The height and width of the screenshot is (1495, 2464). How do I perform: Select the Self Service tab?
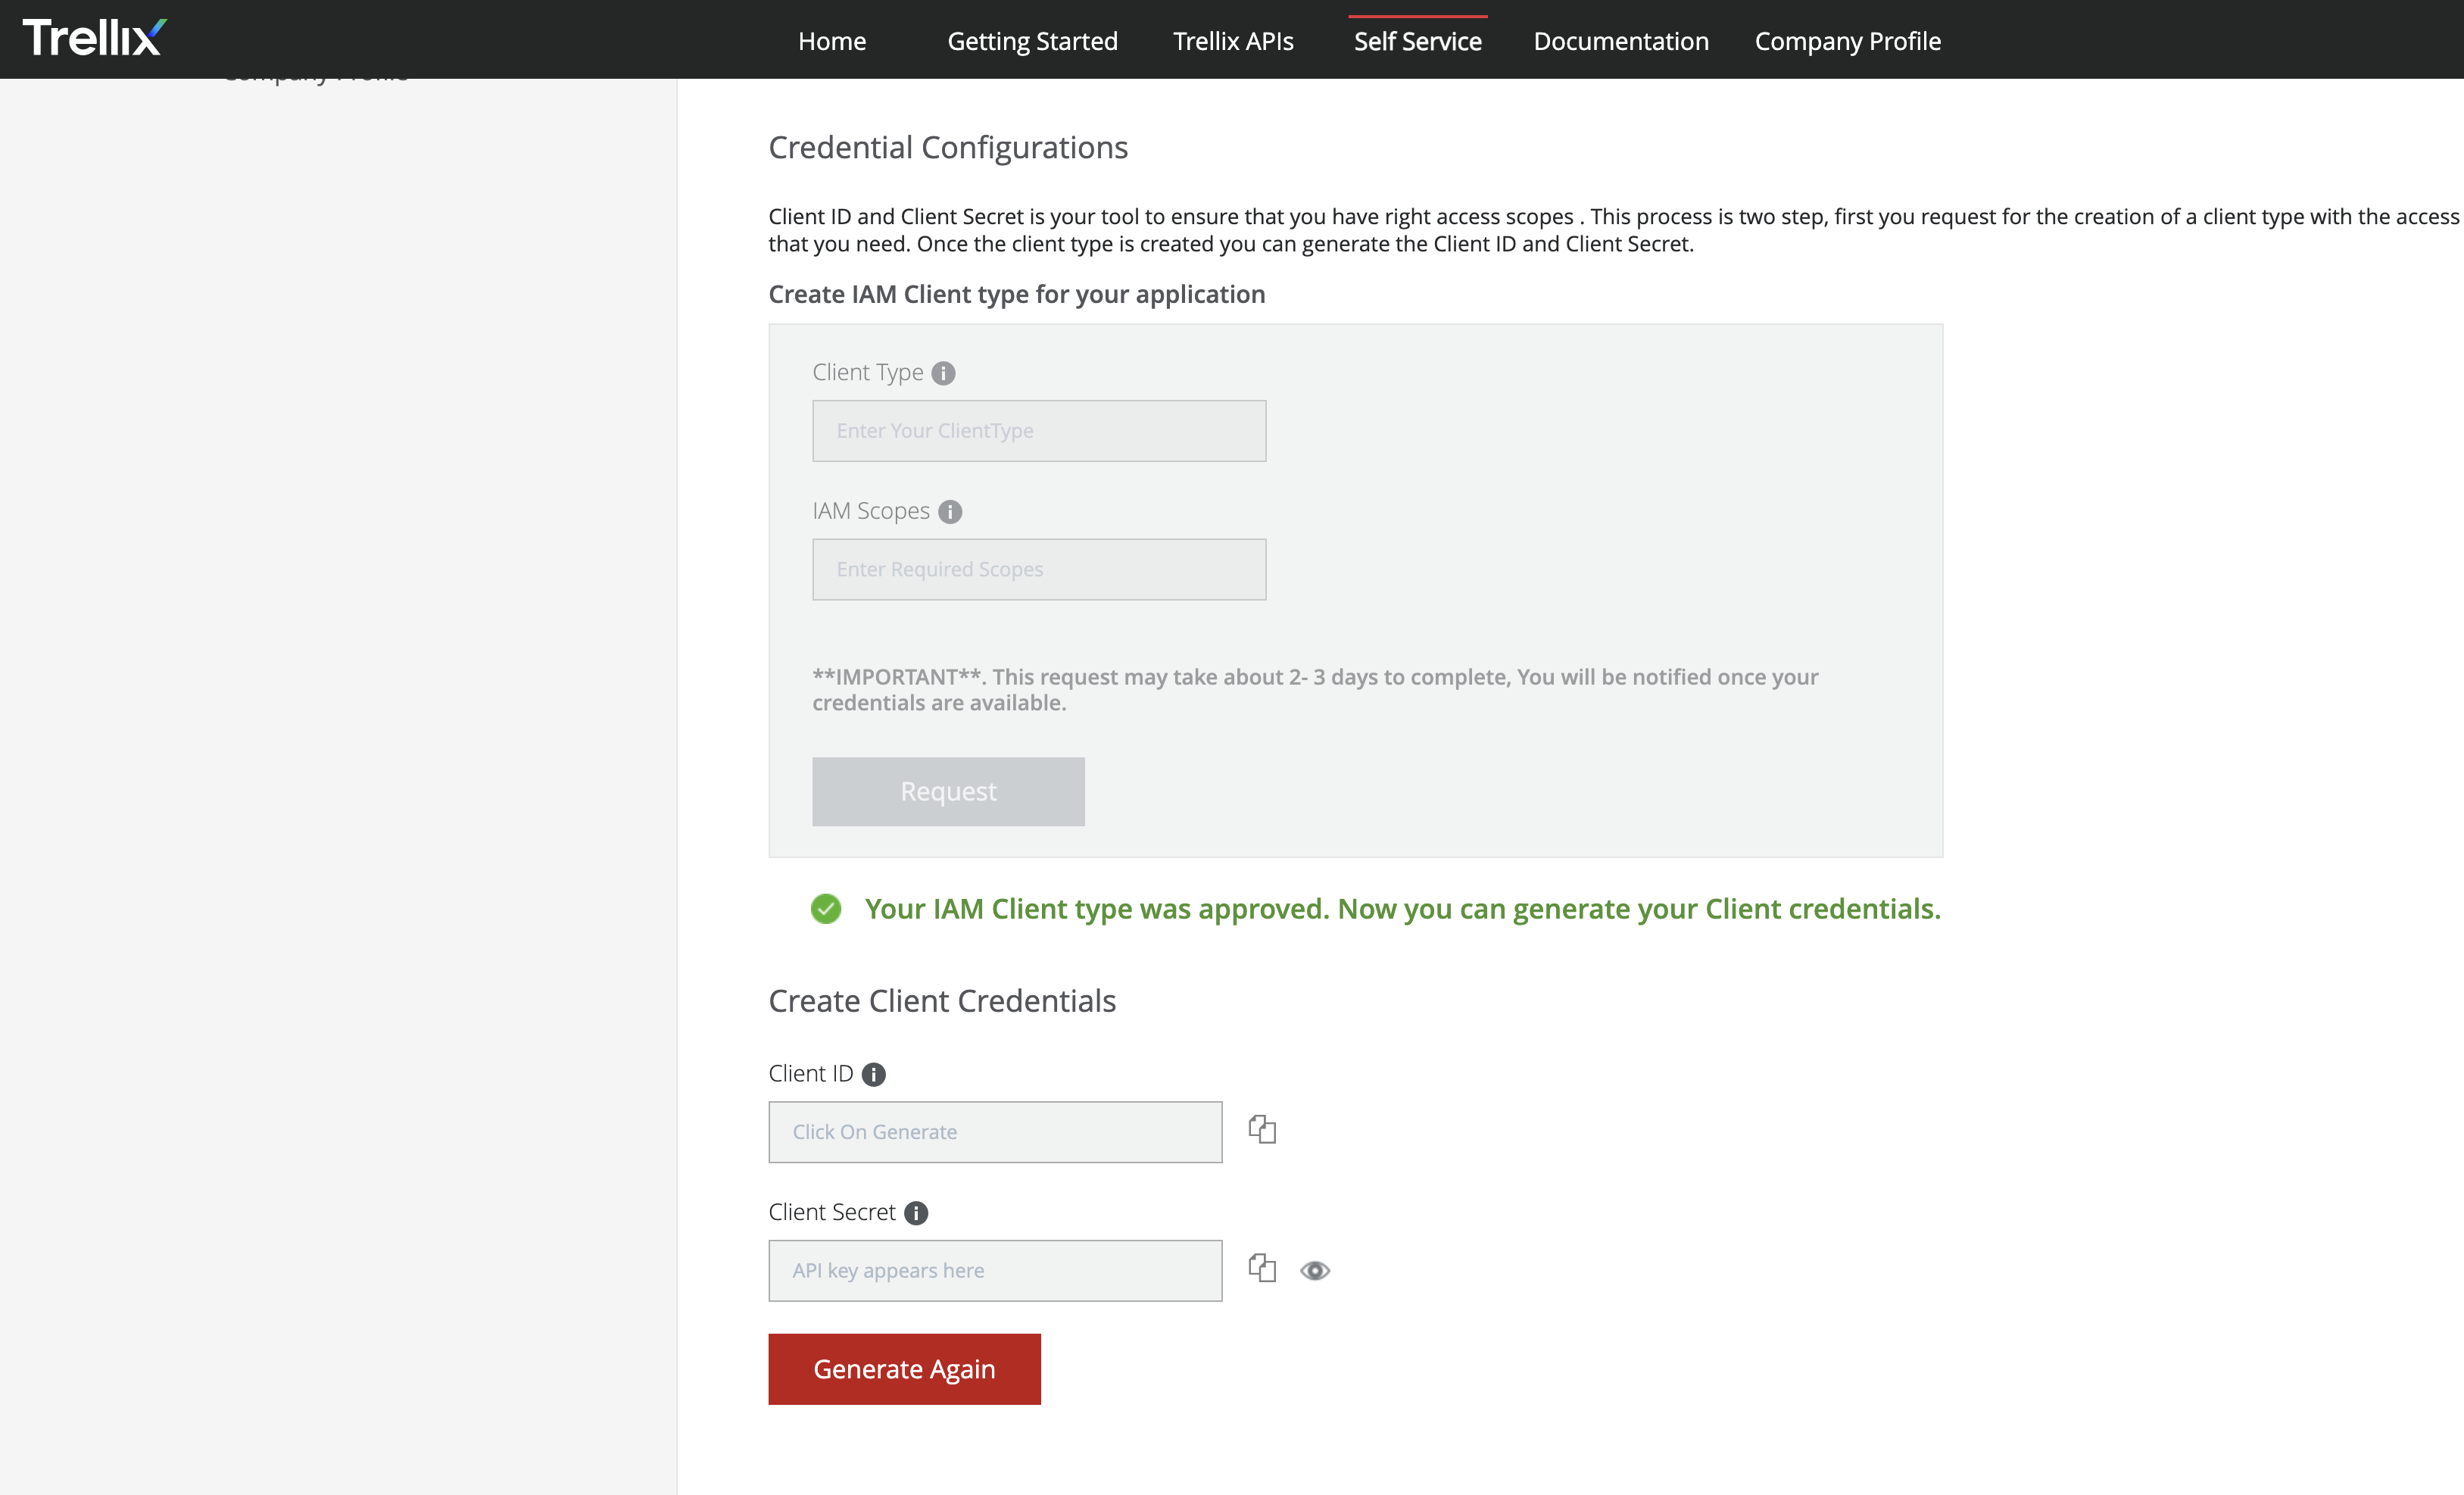(1417, 41)
